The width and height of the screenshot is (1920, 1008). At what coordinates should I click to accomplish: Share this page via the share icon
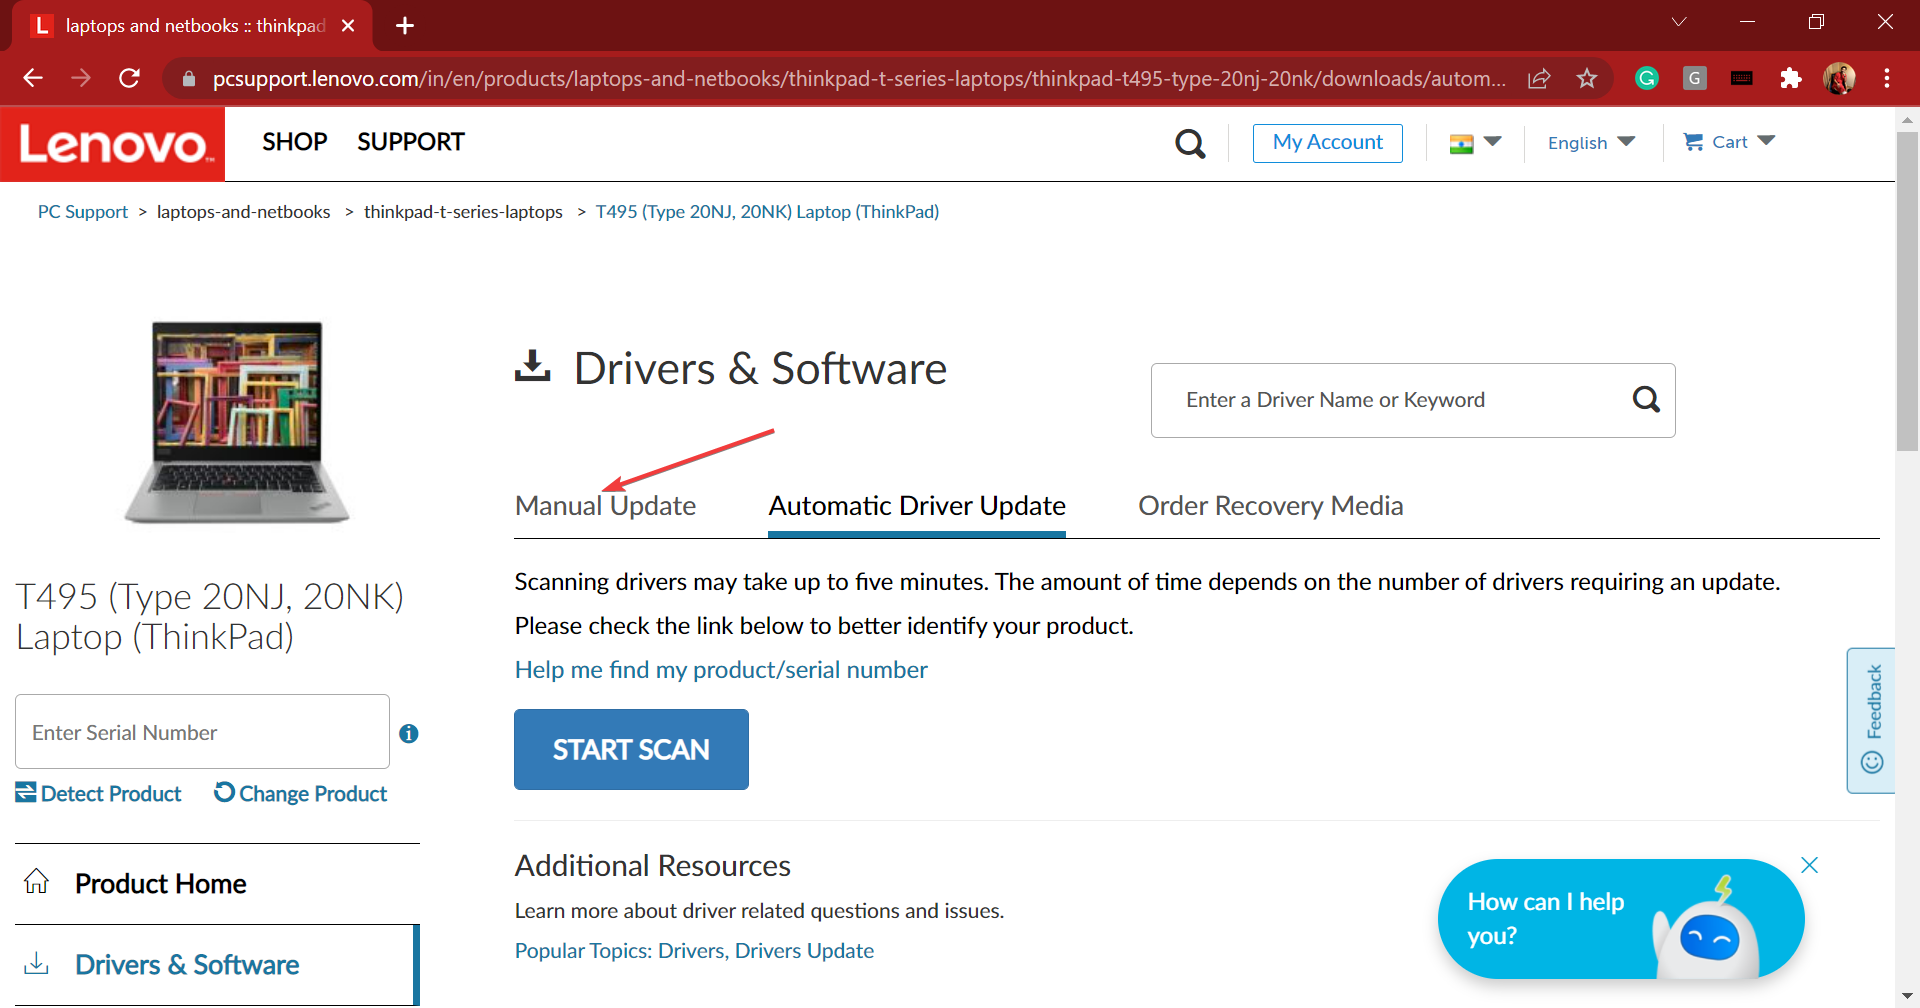[x=1539, y=78]
